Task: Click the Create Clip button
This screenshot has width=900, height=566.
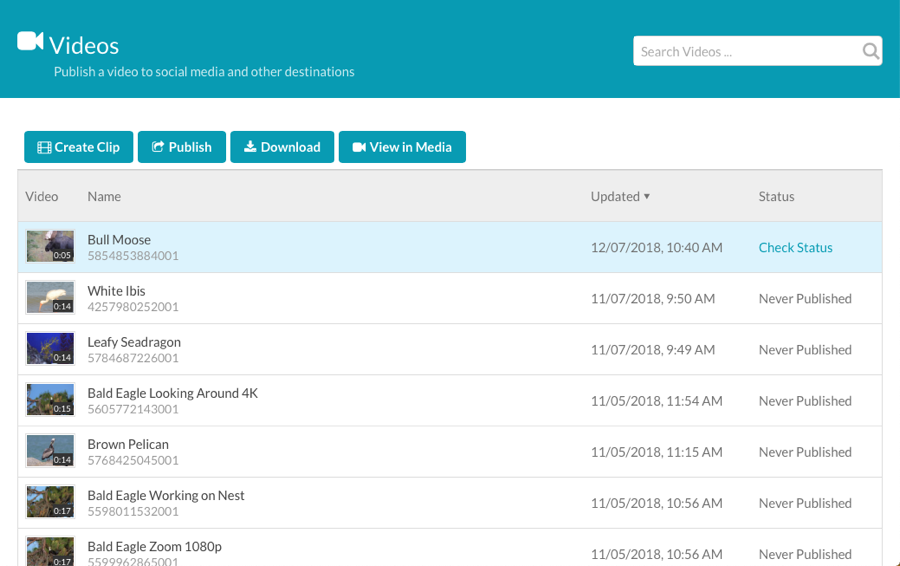Action: tap(78, 147)
